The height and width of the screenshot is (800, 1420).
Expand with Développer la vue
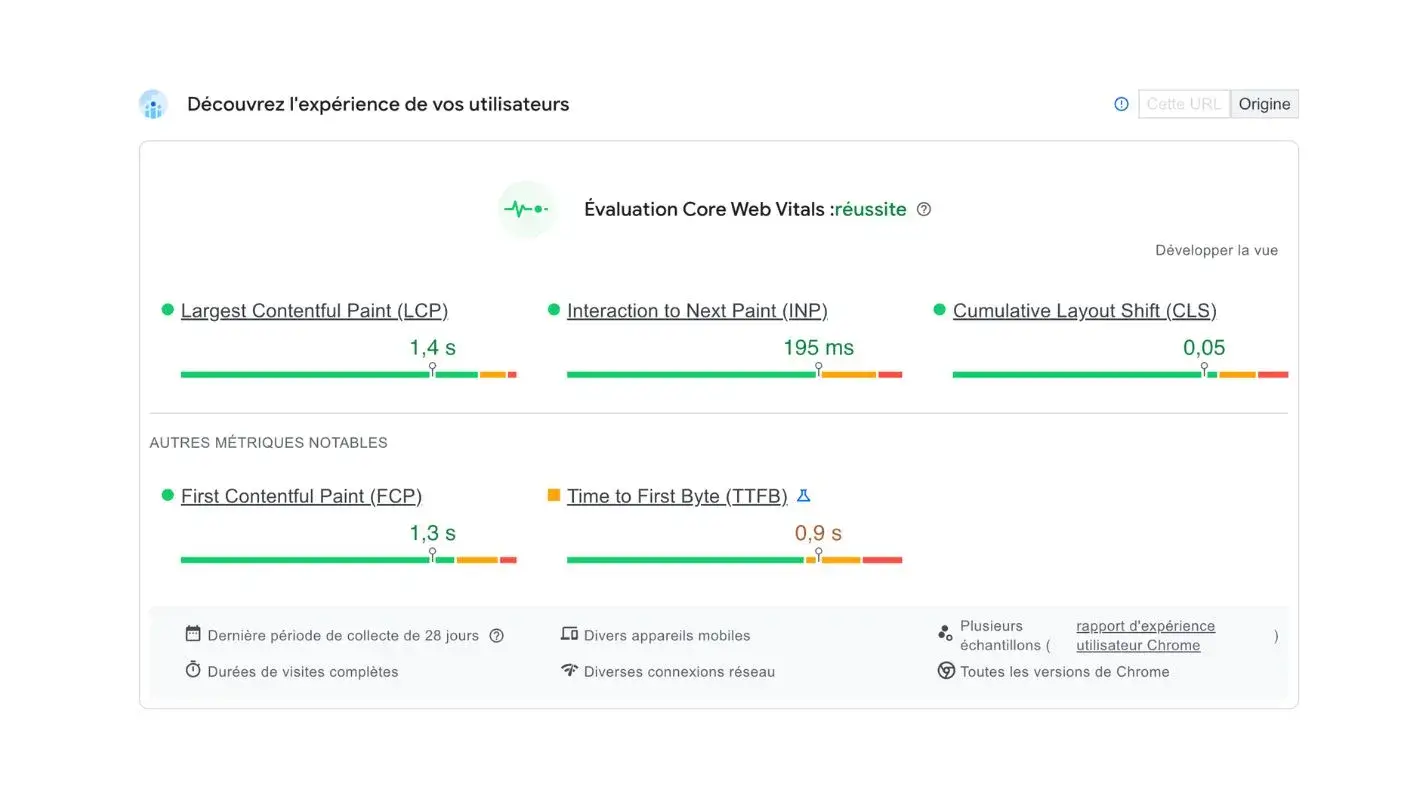click(x=1216, y=250)
